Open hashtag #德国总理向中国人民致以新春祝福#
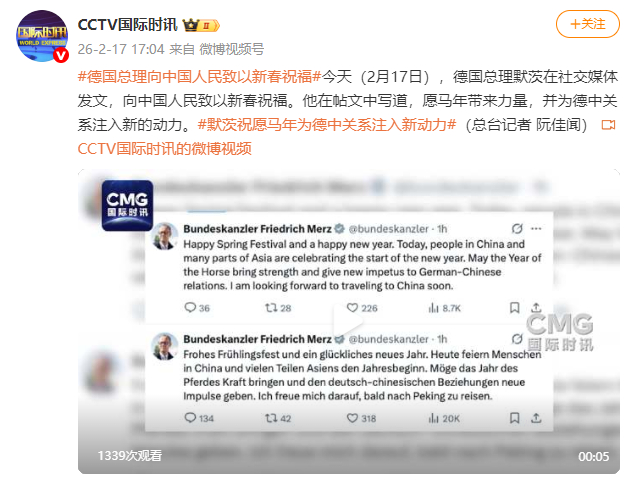Image resolution: width=633 pixels, height=485 pixels. point(199,76)
